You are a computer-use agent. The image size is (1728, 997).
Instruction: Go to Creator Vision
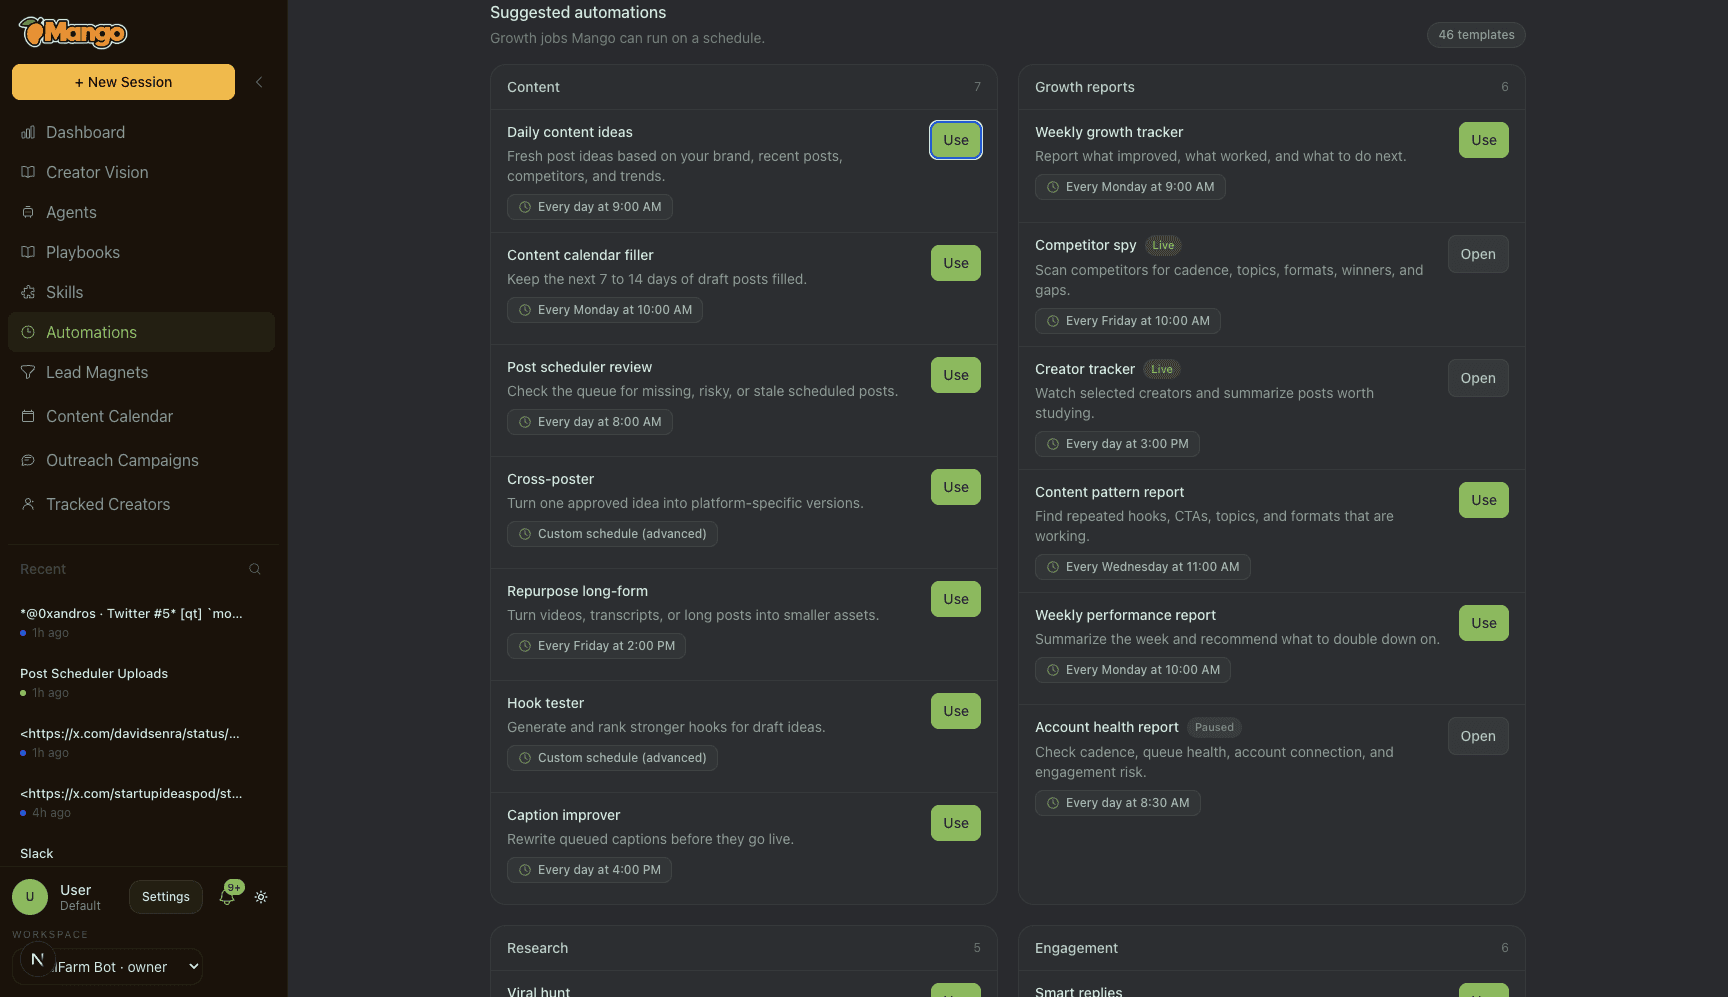tap(141, 172)
